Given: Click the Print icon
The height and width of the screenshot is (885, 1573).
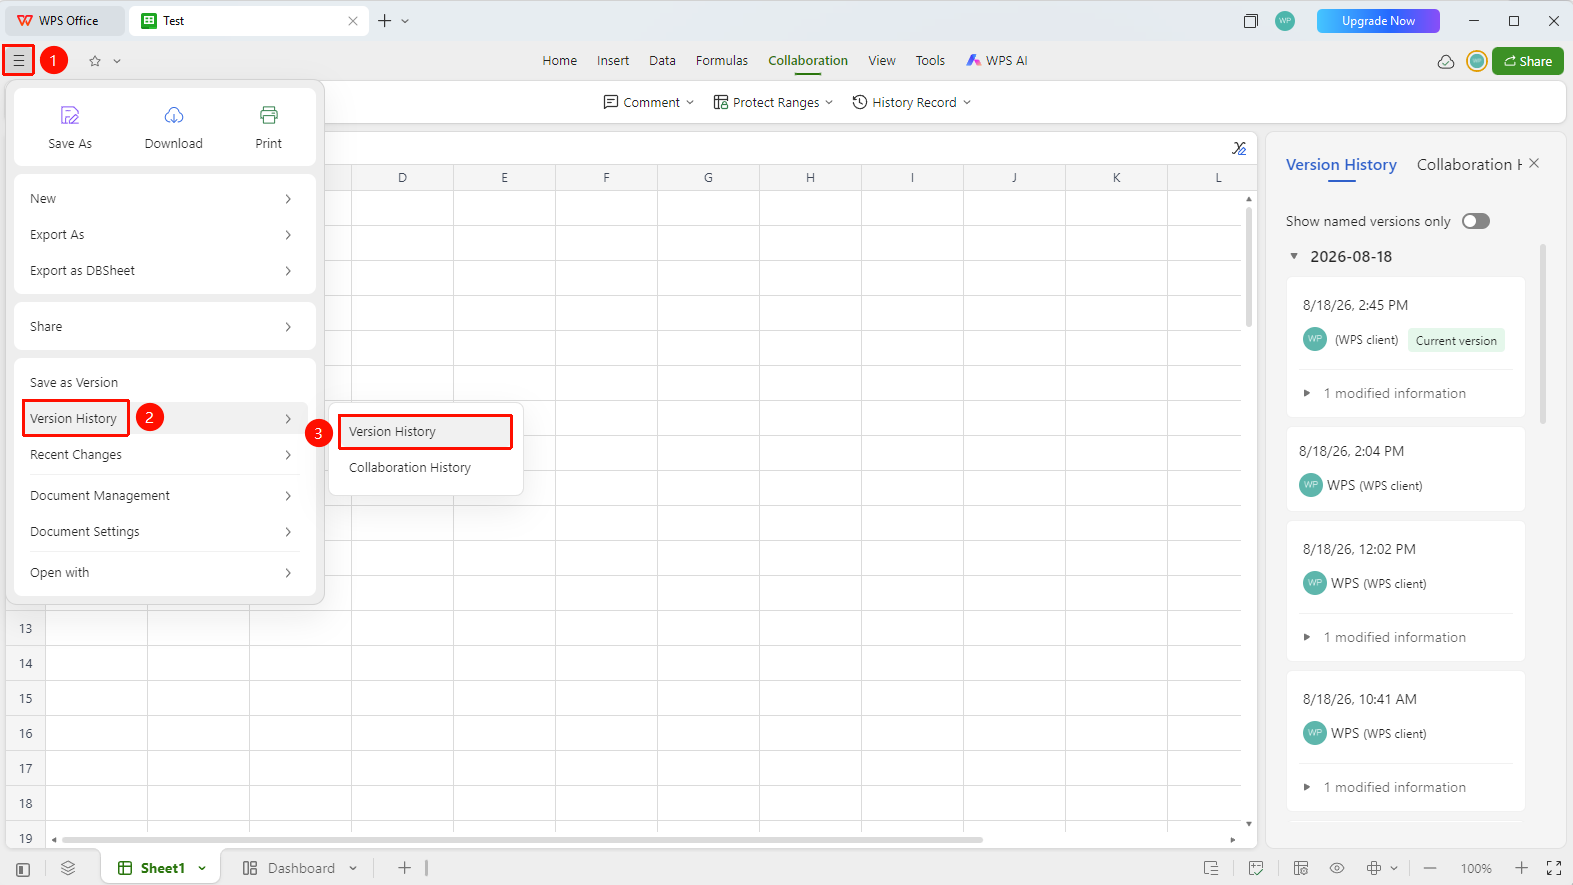Looking at the screenshot, I should point(269,115).
